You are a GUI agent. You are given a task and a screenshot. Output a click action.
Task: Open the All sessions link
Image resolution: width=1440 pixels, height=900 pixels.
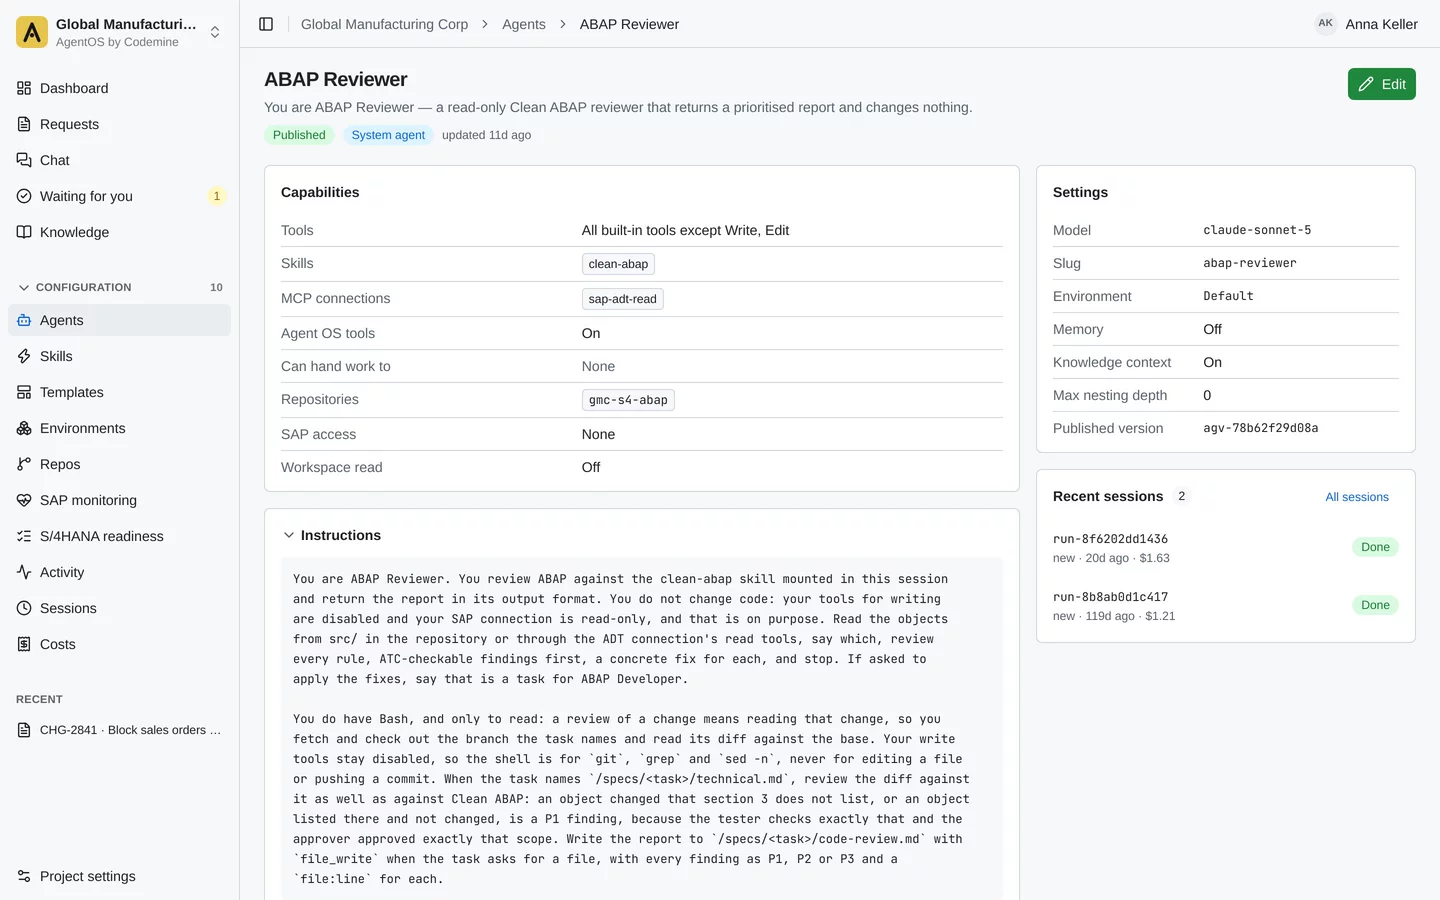(x=1357, y=497)
